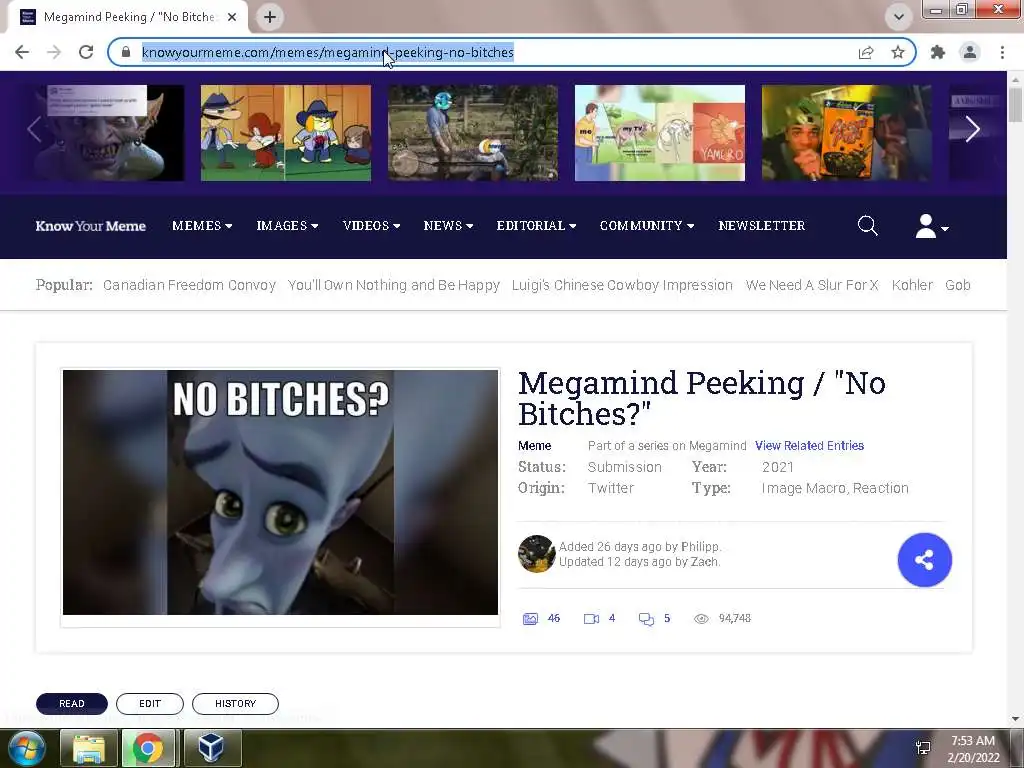The image size is (1024, 768).
Task: Click the padlock site info icon
Action: [x=126, y=52]
